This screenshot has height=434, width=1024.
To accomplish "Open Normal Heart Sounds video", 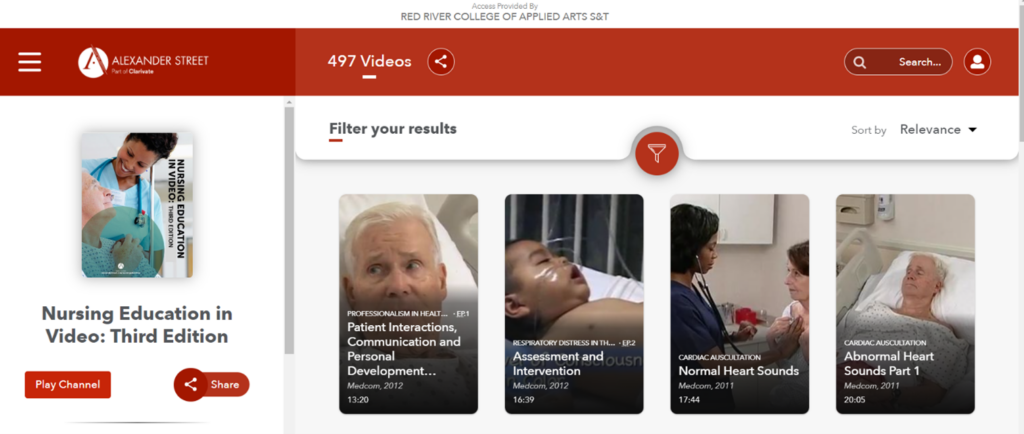I will click(x=740, y=304).
